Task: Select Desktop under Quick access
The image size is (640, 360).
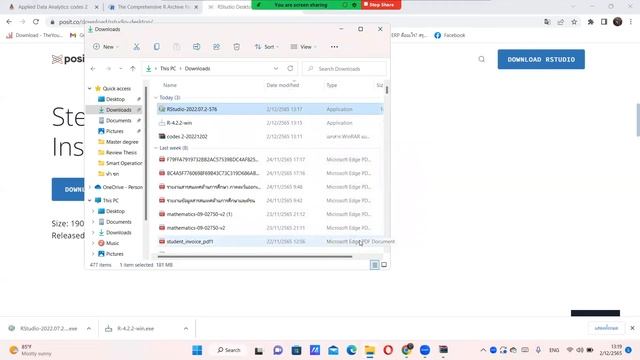Action: coord(116,99)
